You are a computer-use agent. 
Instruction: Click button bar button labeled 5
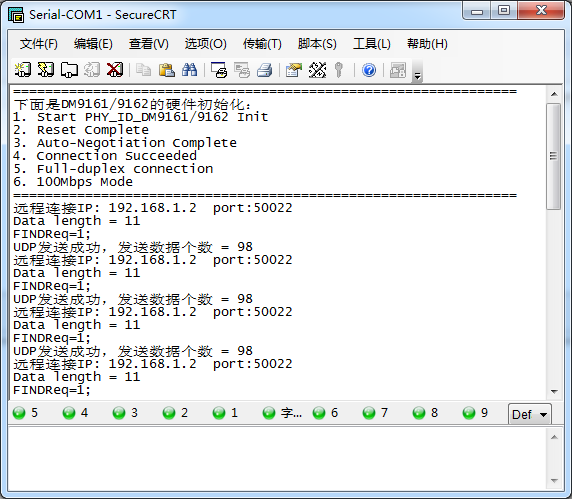click(26, 413)
